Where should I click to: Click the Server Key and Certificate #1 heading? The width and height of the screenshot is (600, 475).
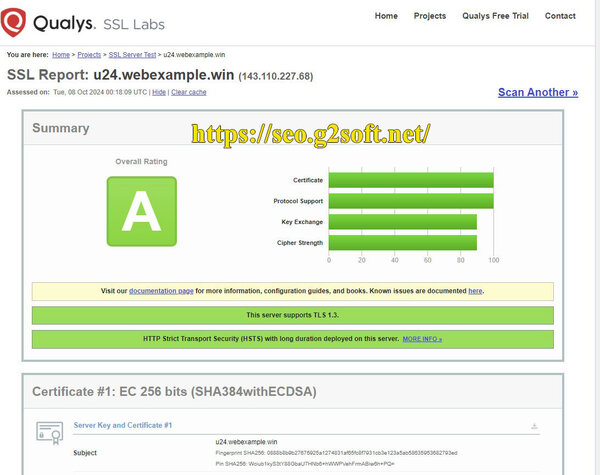123,425
